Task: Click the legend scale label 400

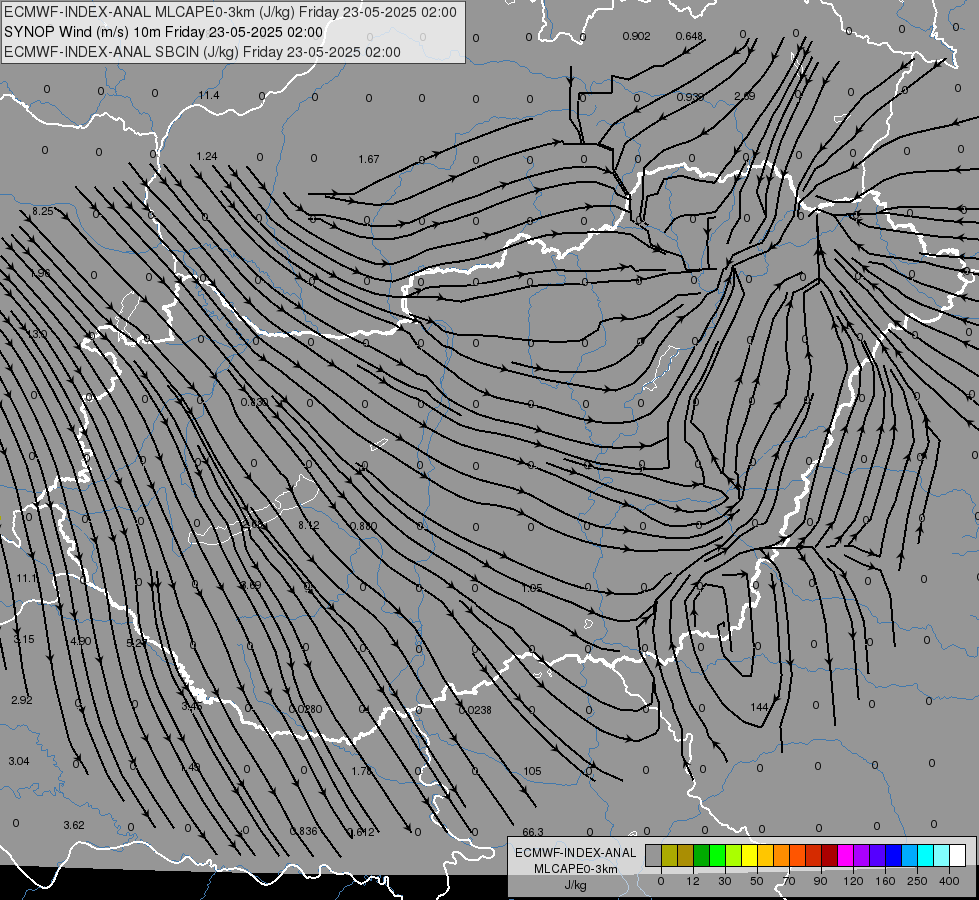Action: click(x=949, y=881)
